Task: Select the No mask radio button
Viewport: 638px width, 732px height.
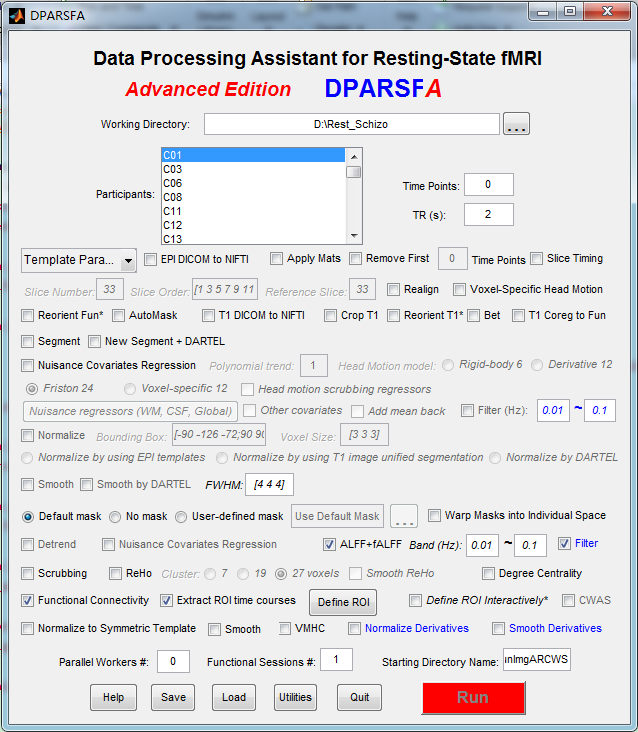Action: pos(115,517)
